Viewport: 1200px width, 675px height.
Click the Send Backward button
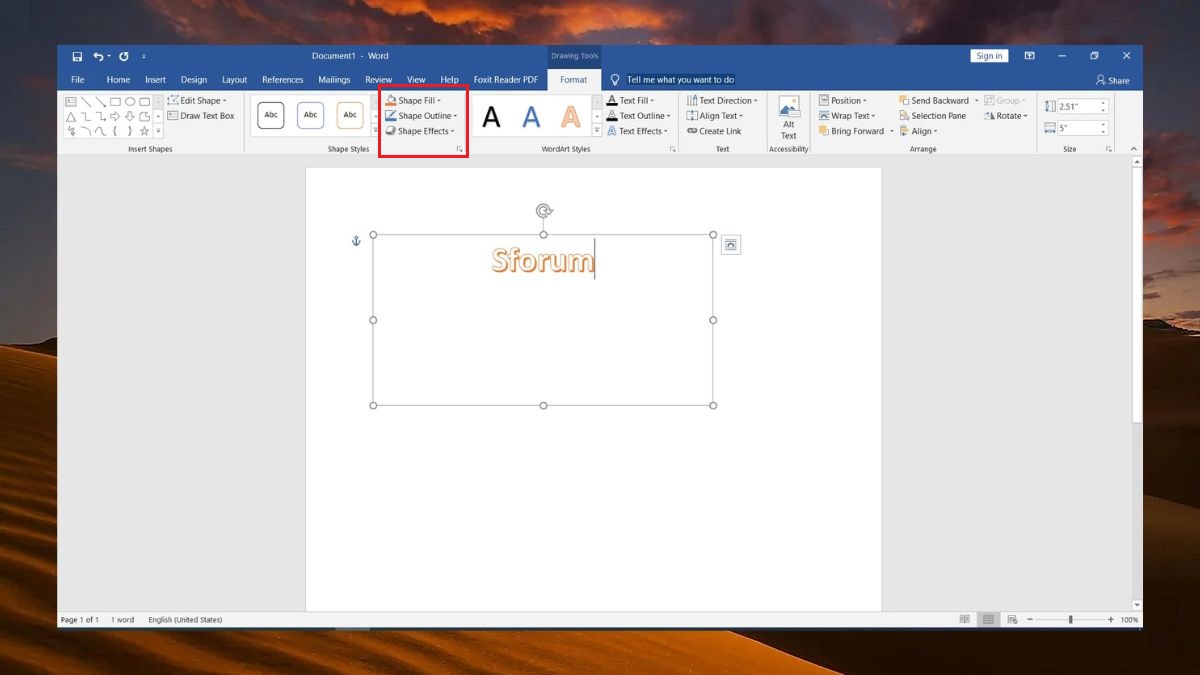click(x=934, y=101)
